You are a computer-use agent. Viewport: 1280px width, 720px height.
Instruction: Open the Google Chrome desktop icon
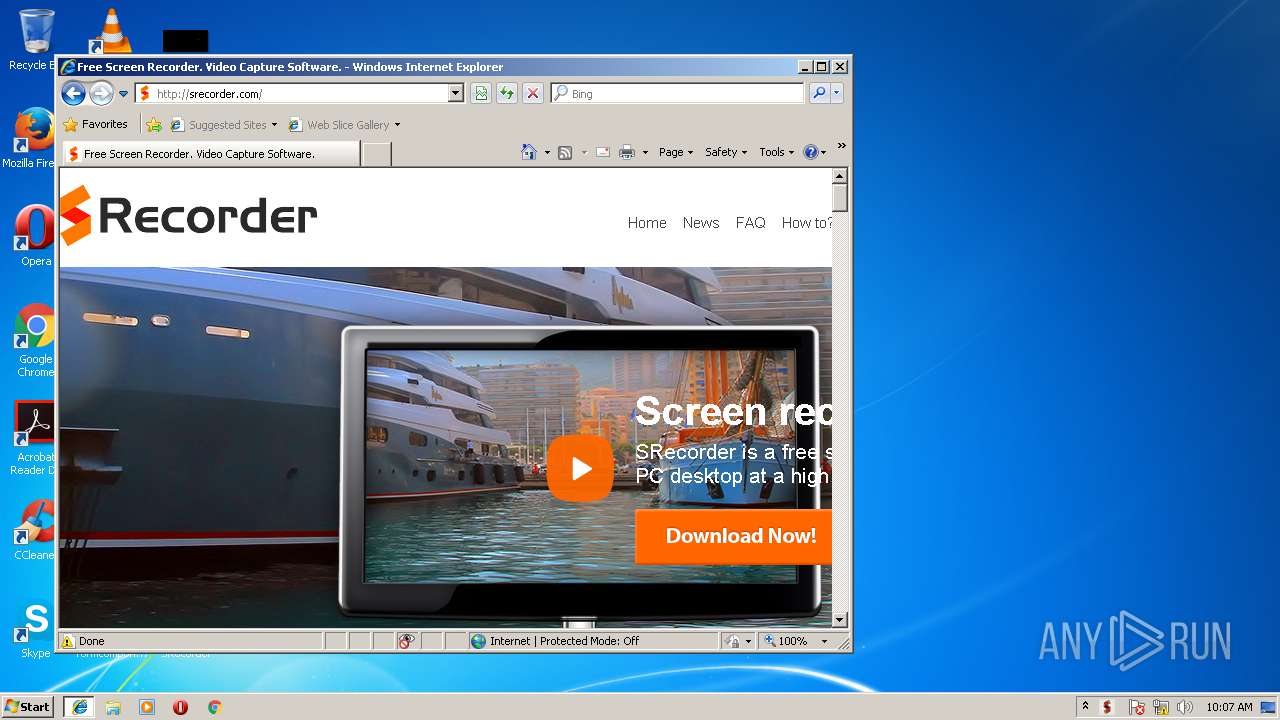point(35,340)
